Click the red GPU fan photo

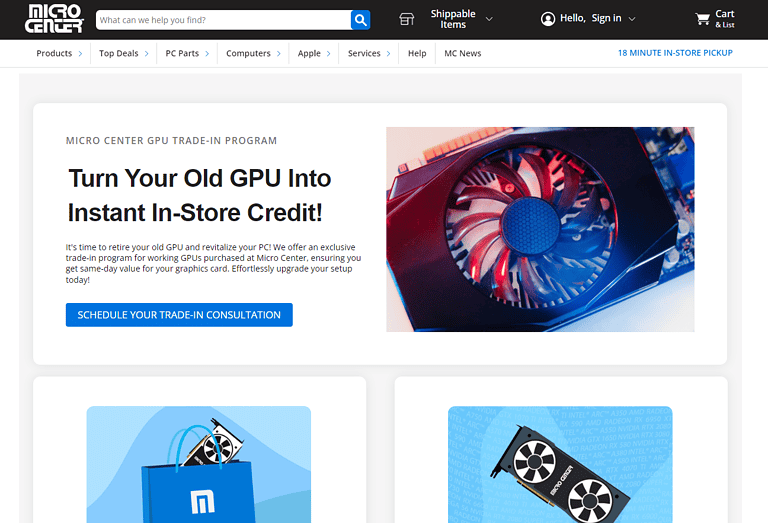pos(540,229)
